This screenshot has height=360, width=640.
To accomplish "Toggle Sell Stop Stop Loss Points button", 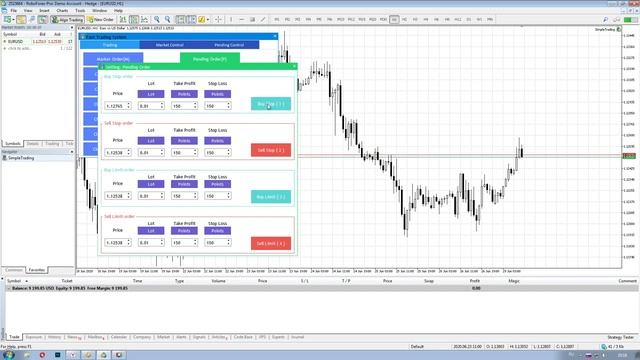I will (x=218, y=140).
